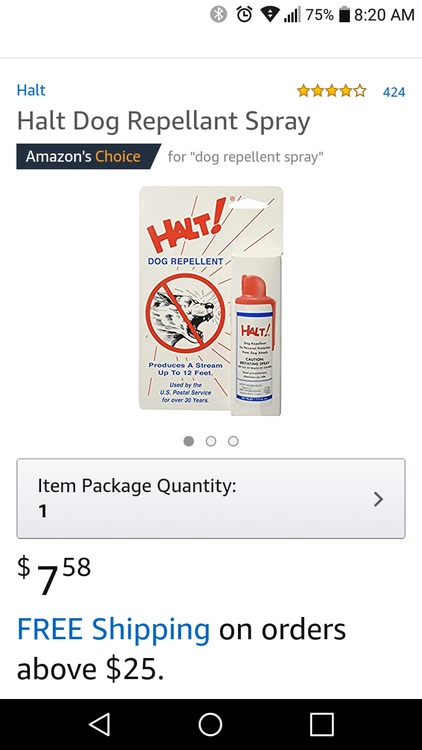The image size is (422, 750).
Task: Tap the cellular signal bars icon
Action: click(292, 15)
